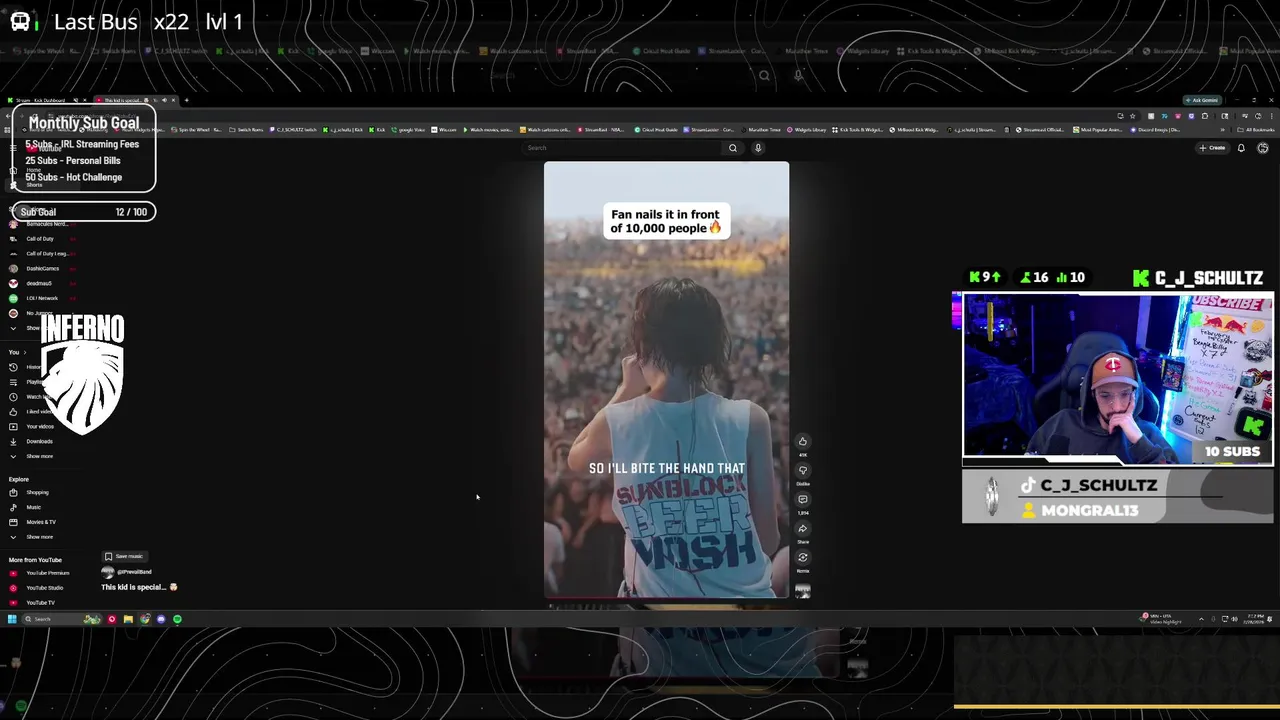
Task: Like the YouTube Short
Action: click(802, 442)
